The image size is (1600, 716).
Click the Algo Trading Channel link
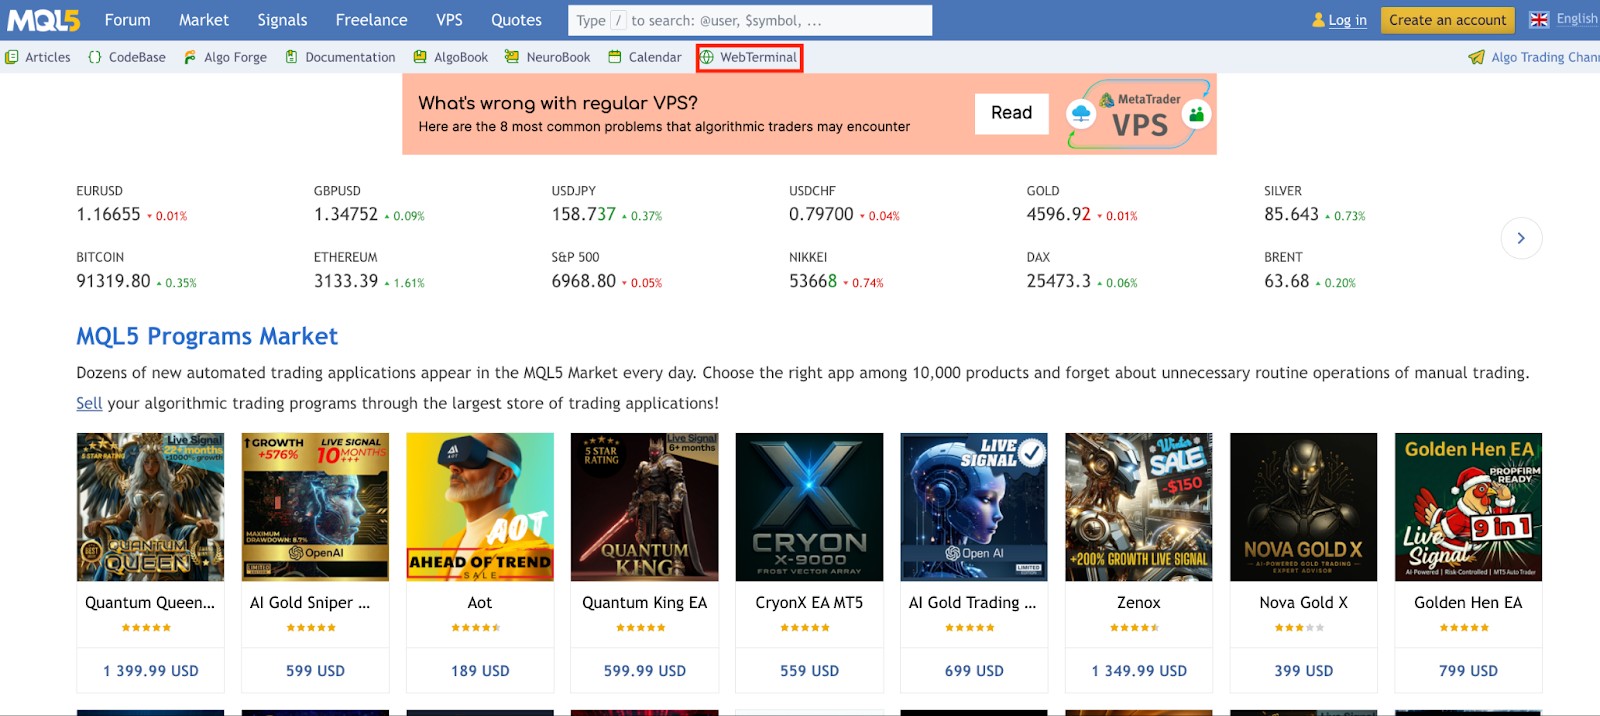pos(1545,57)
